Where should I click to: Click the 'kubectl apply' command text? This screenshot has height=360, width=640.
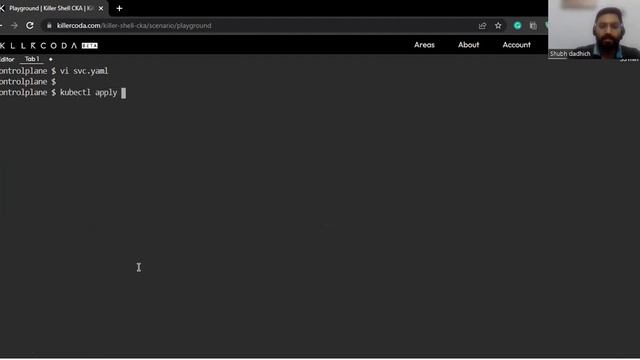click(89, 93)
